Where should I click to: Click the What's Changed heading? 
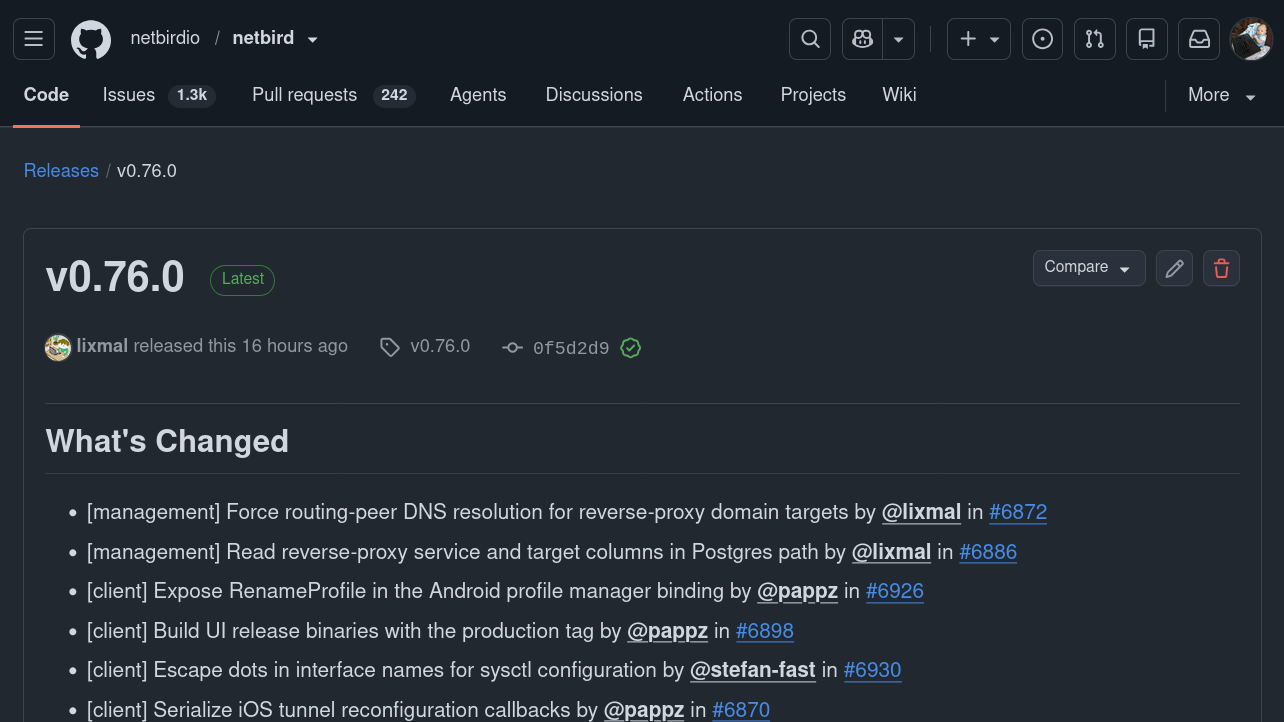coord(167,441)
